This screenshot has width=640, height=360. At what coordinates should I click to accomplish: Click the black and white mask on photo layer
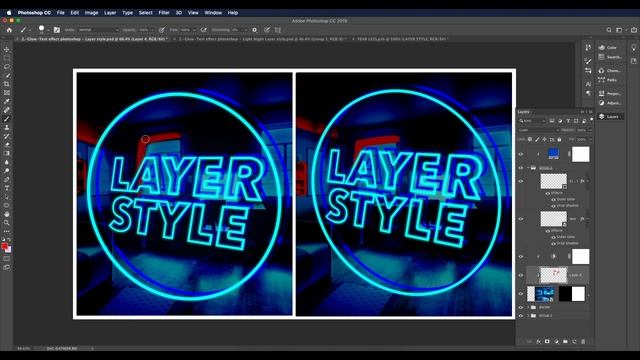(x=571, y=294)
